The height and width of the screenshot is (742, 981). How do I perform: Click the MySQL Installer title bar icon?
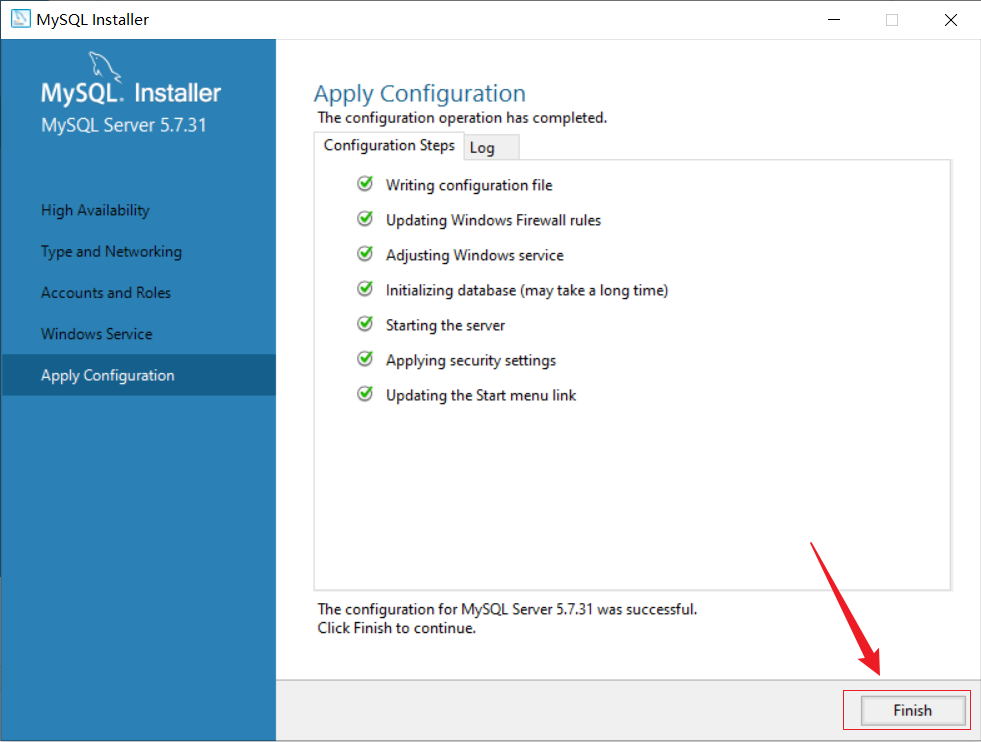coord(21,19)
